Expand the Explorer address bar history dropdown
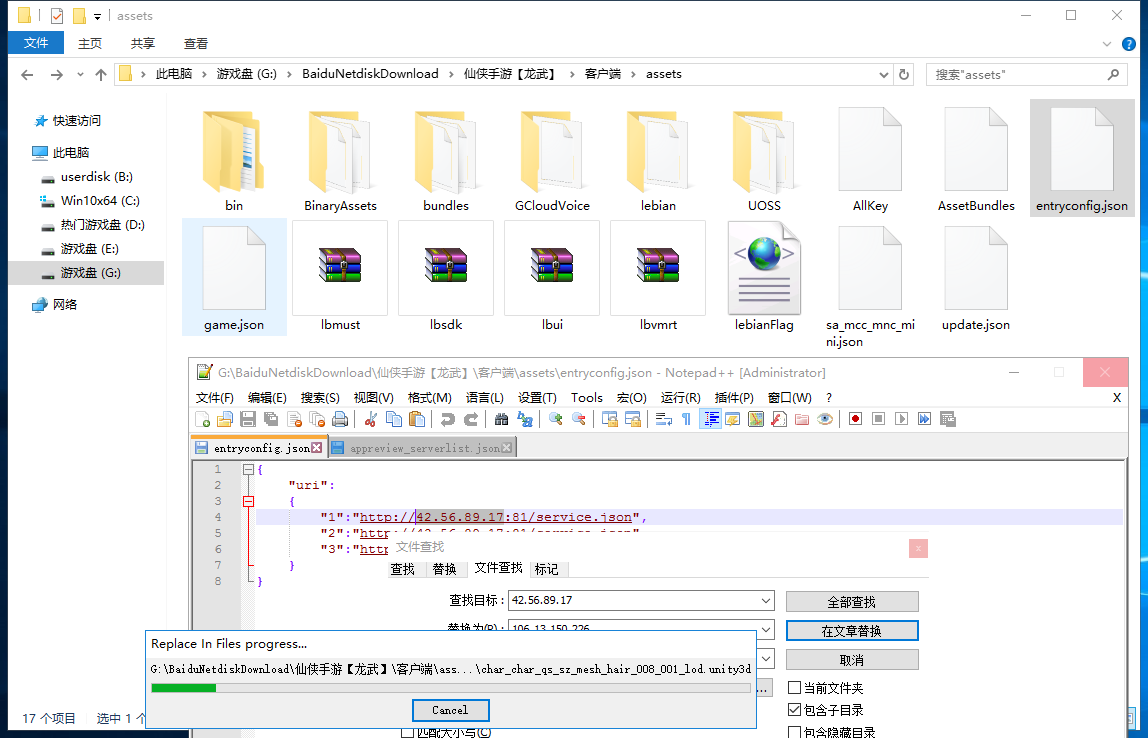The image size is (1148, 738). click(x=884, y=74)
